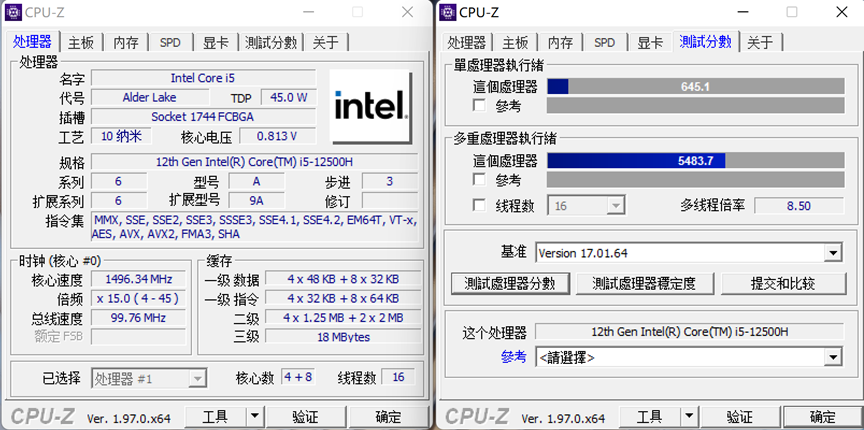Screen dimensions: 864x430
Task: Click the CPU-Z app icon in the left window title bar
Action: (13, 12)
